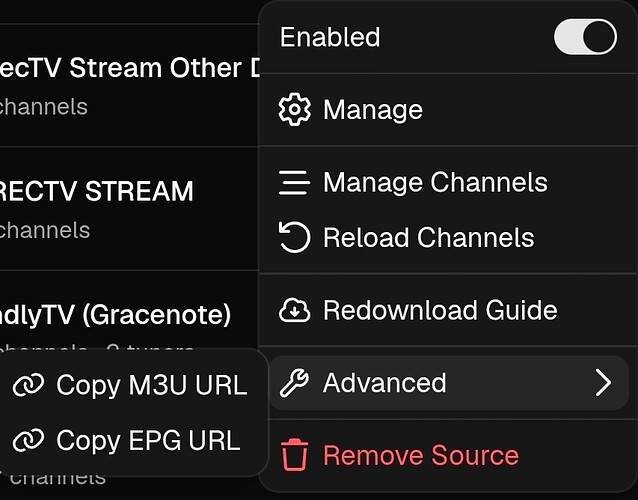Viewport: 638px width, 500px height.
Task: Click the Redownload Guide cloud icon
Action: click(x=295, y=310)
